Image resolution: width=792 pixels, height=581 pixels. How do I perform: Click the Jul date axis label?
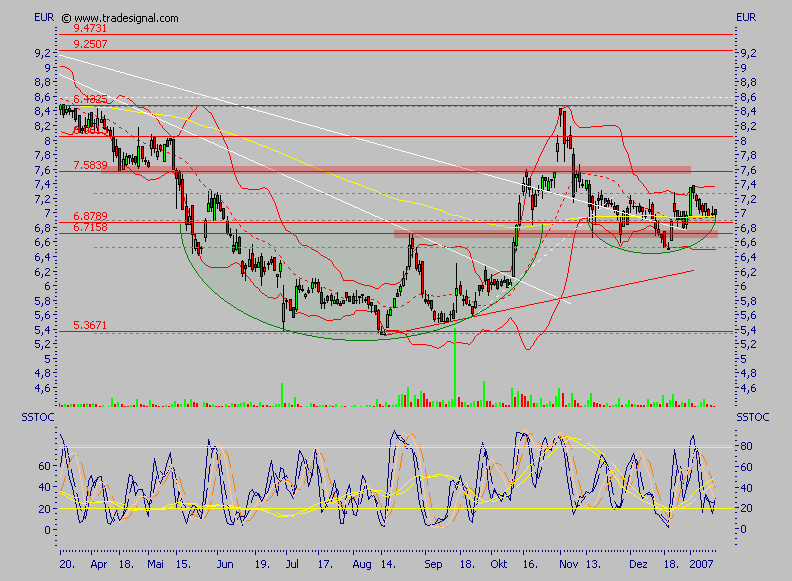[292, 564]
